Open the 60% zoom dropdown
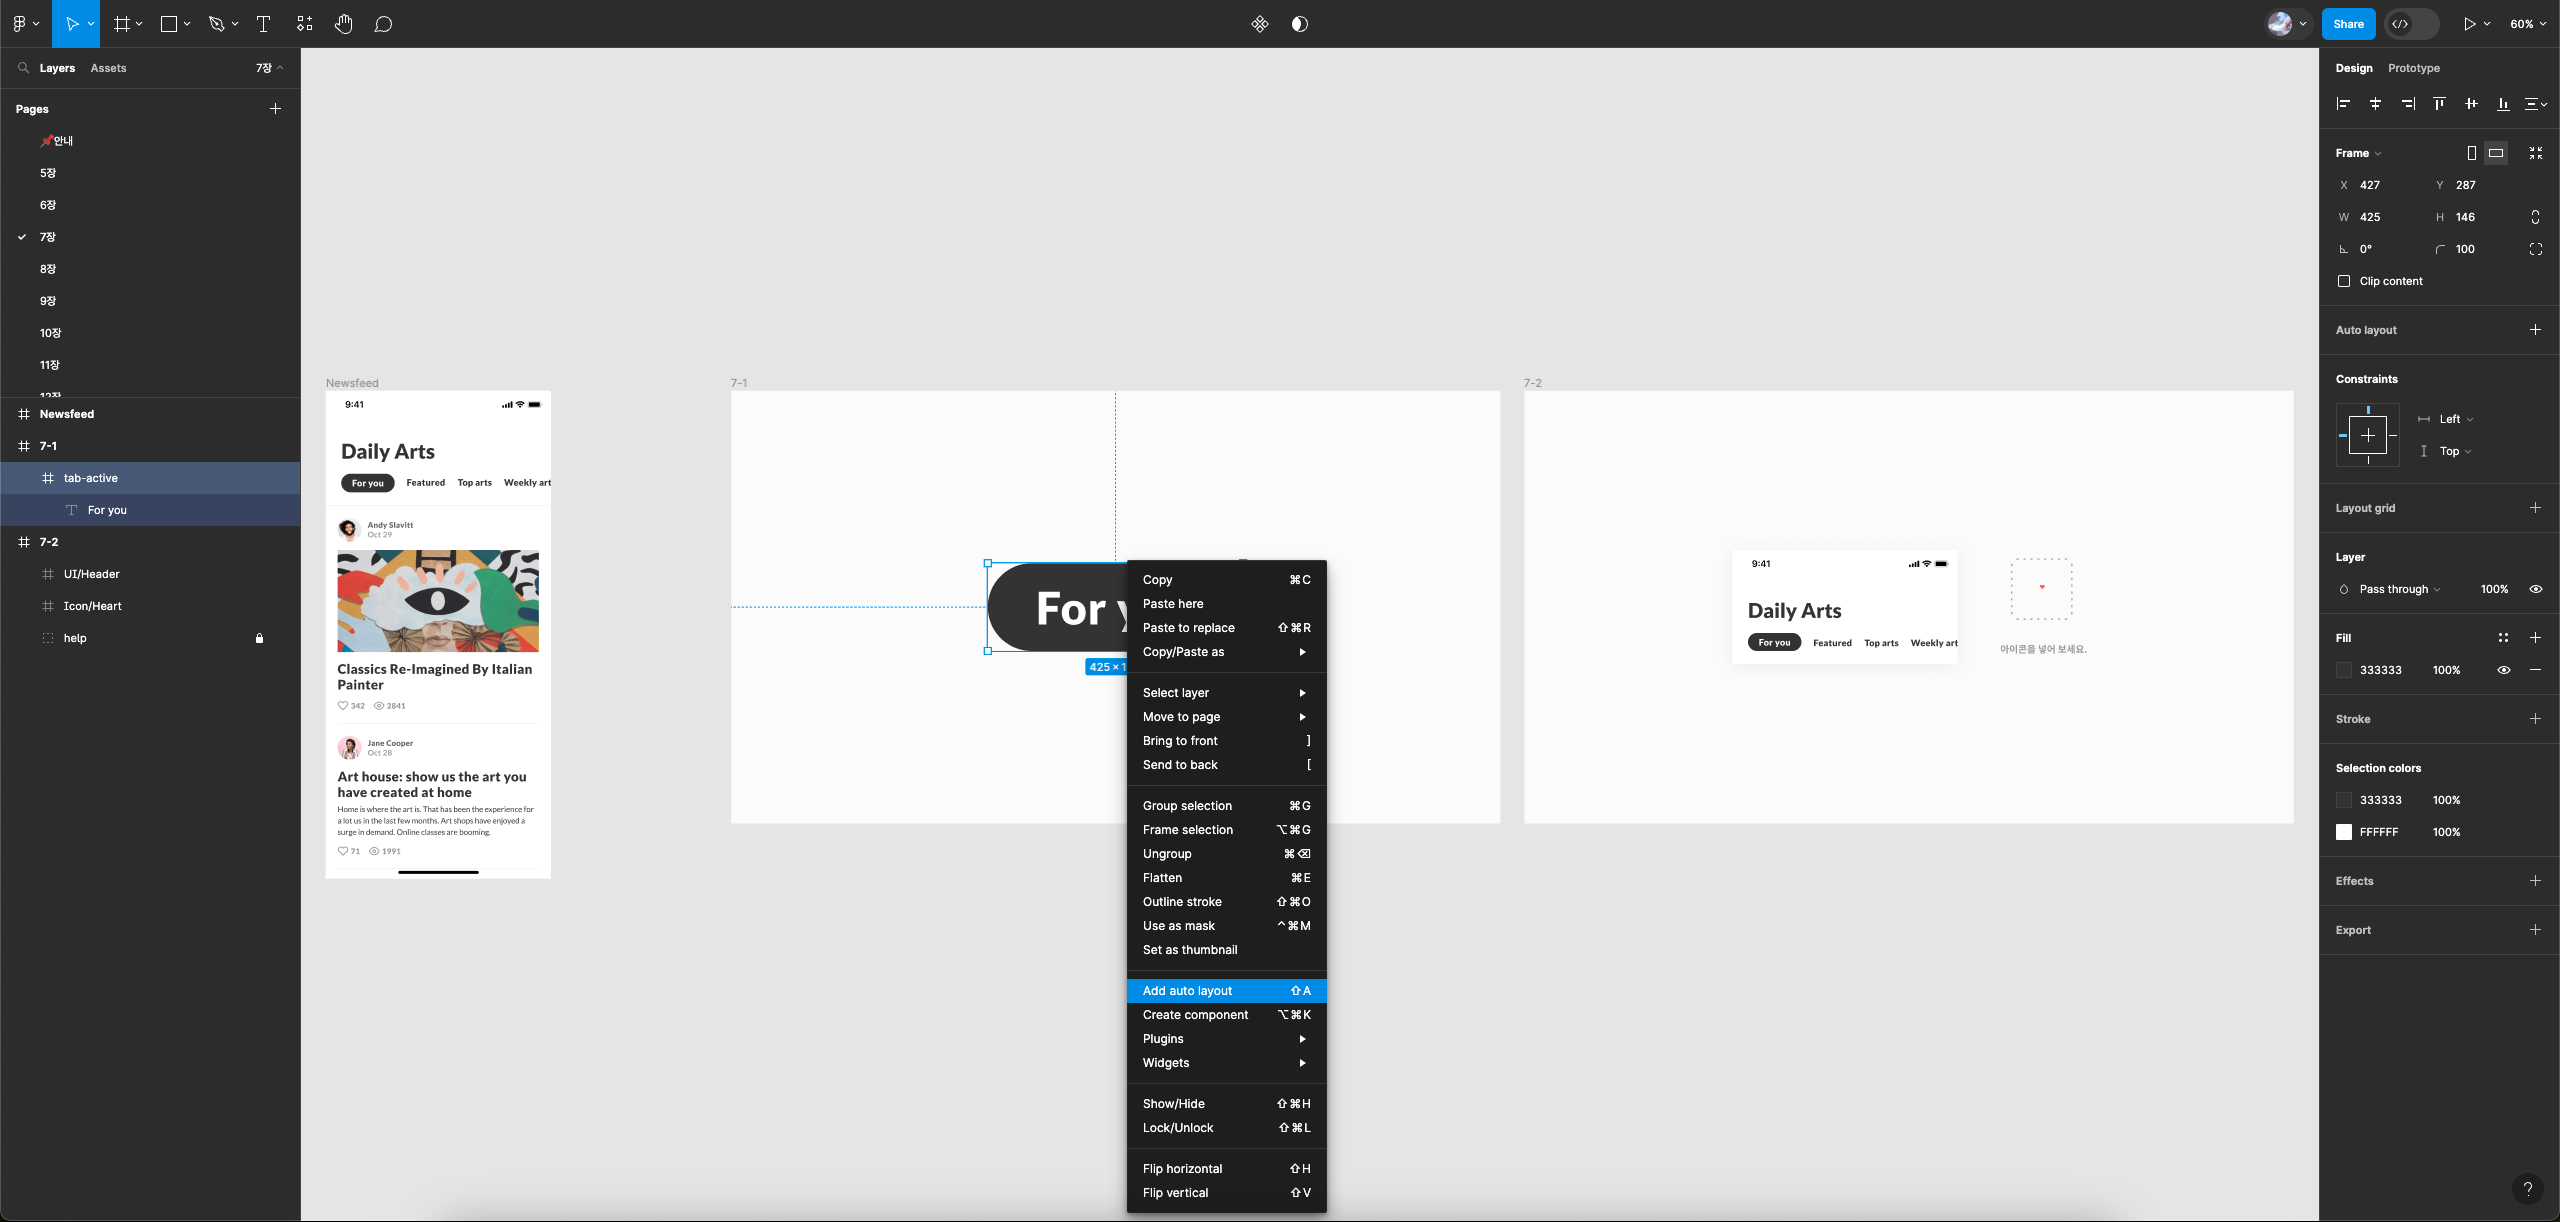The image size is (2560, 1222). click(x=2527, y=24)
